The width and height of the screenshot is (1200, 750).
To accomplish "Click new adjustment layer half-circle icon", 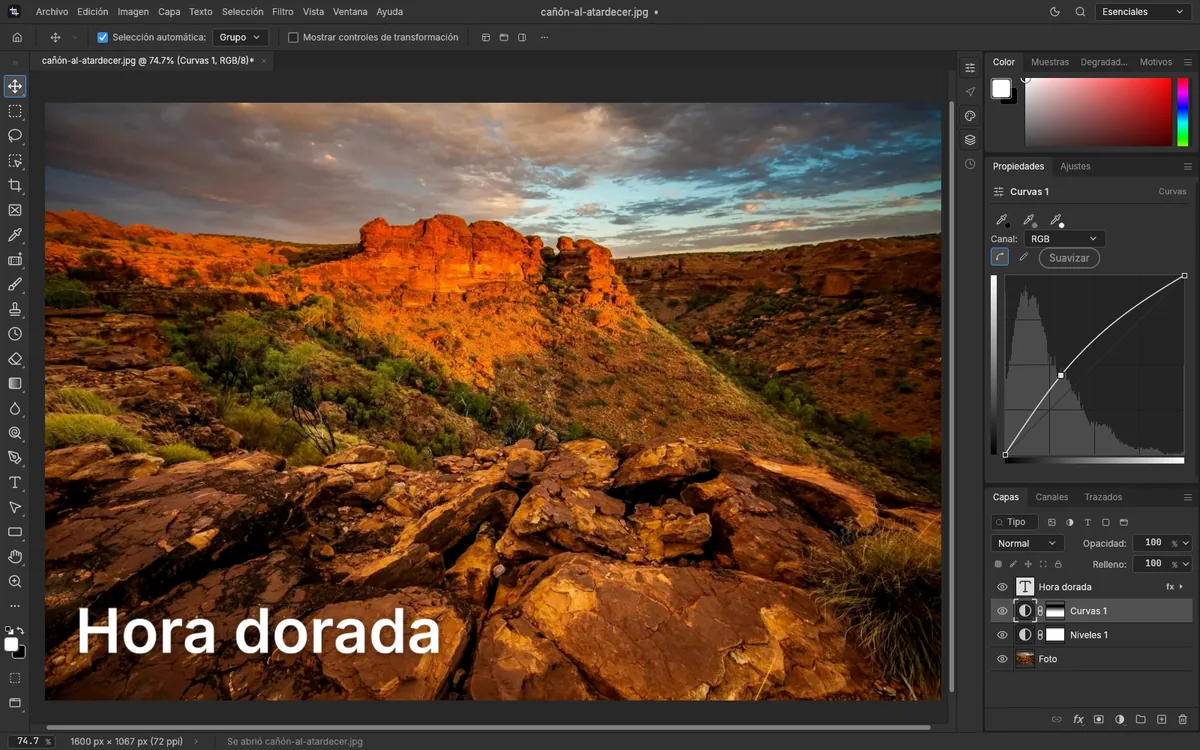I will click(1119, 719).
